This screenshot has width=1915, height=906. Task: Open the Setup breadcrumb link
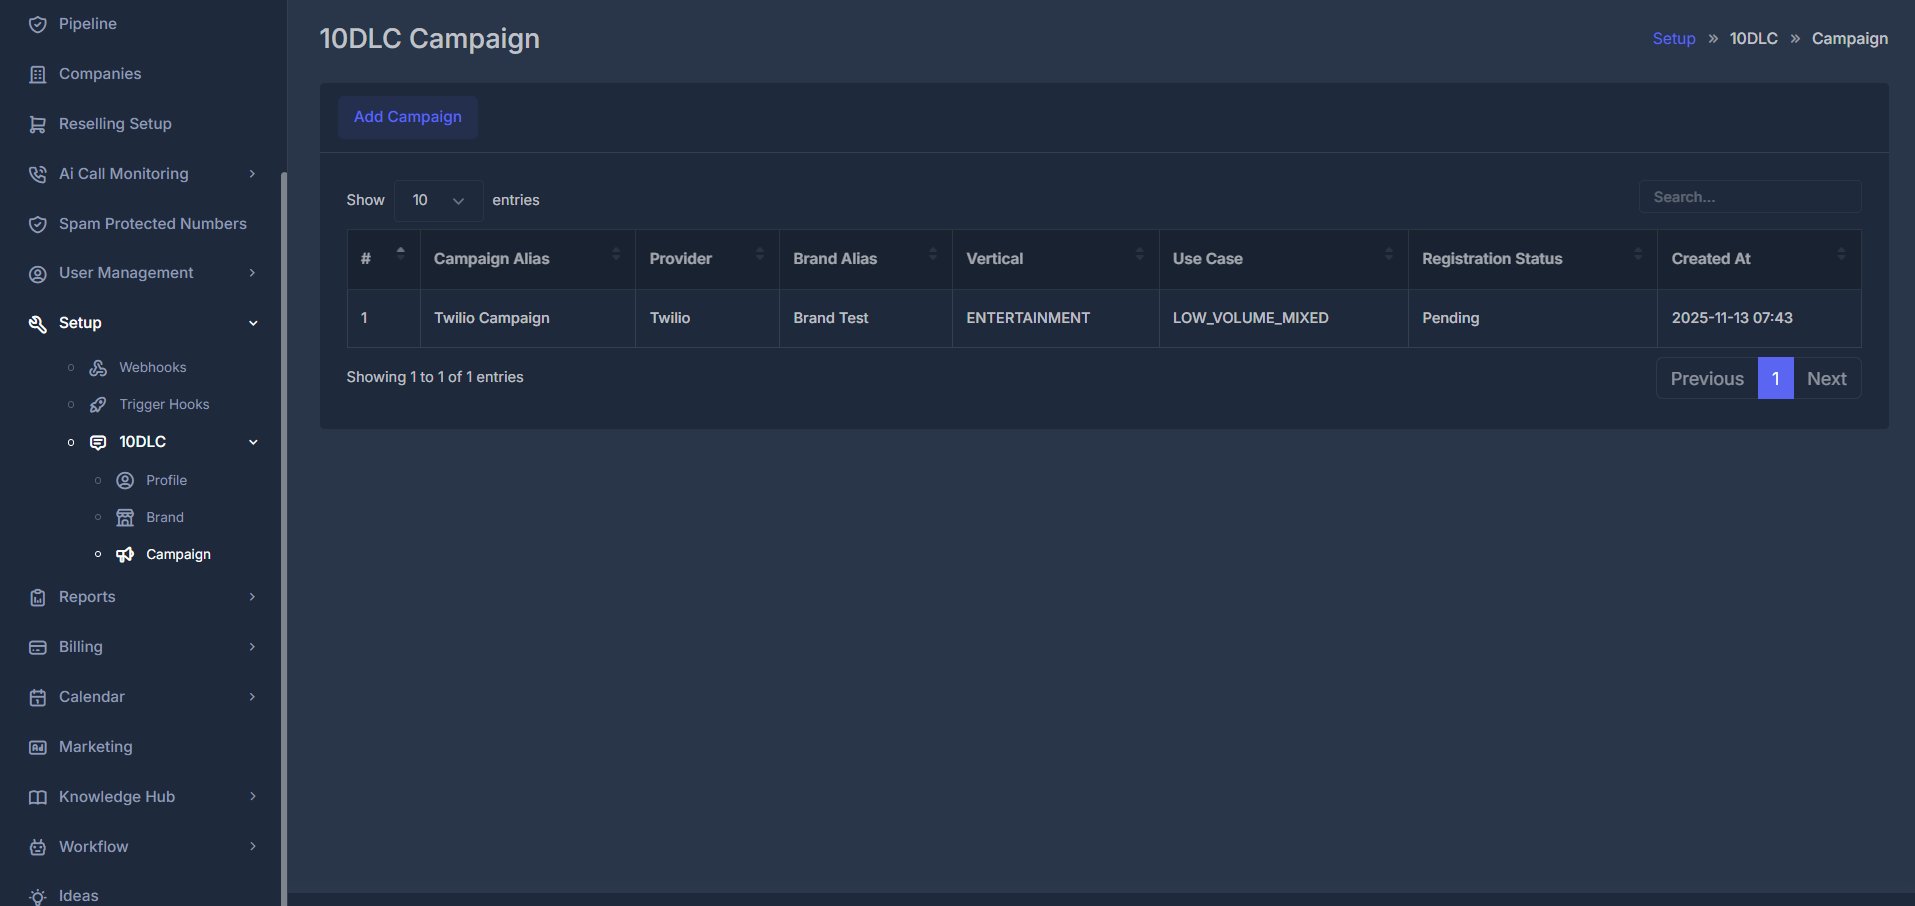(x=1673, y=38)
